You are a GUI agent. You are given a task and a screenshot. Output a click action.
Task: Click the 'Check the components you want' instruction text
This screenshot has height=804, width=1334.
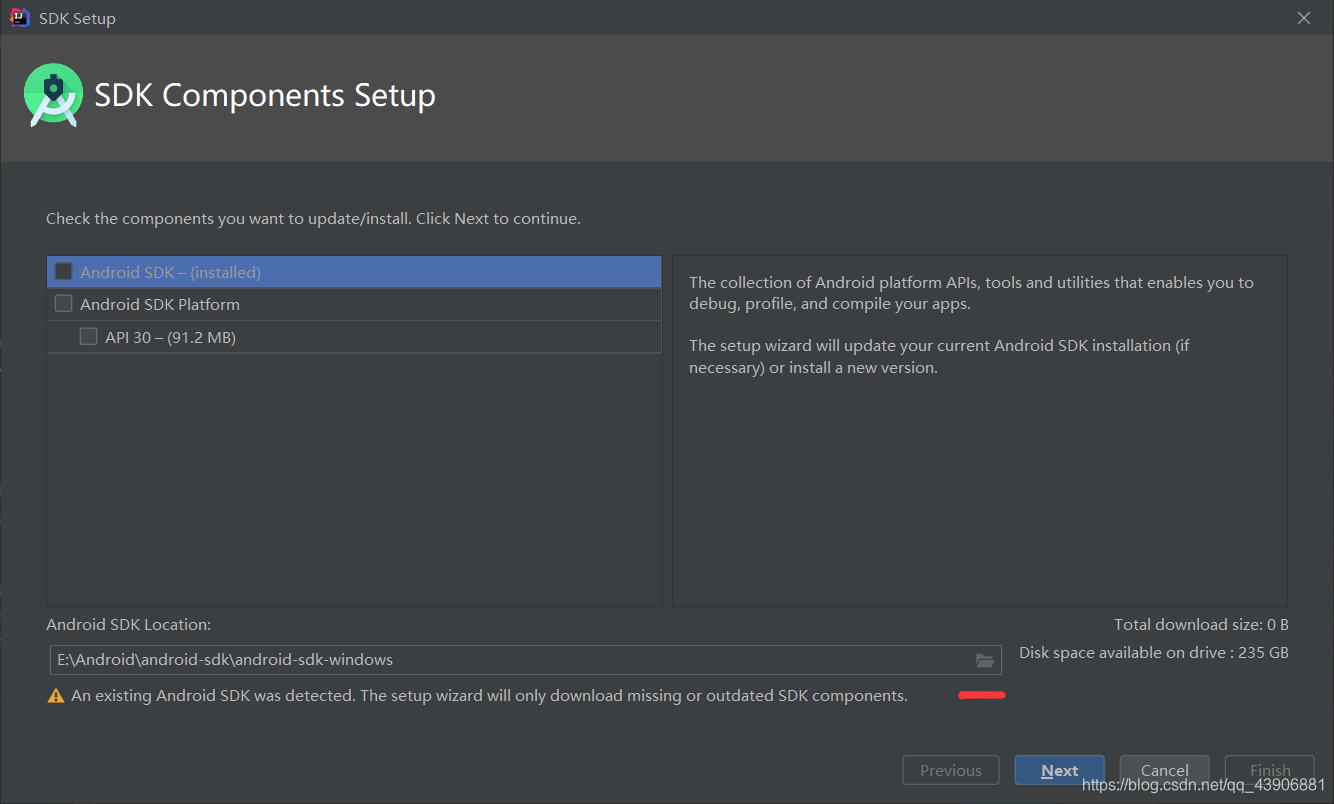tap(313, 218)
